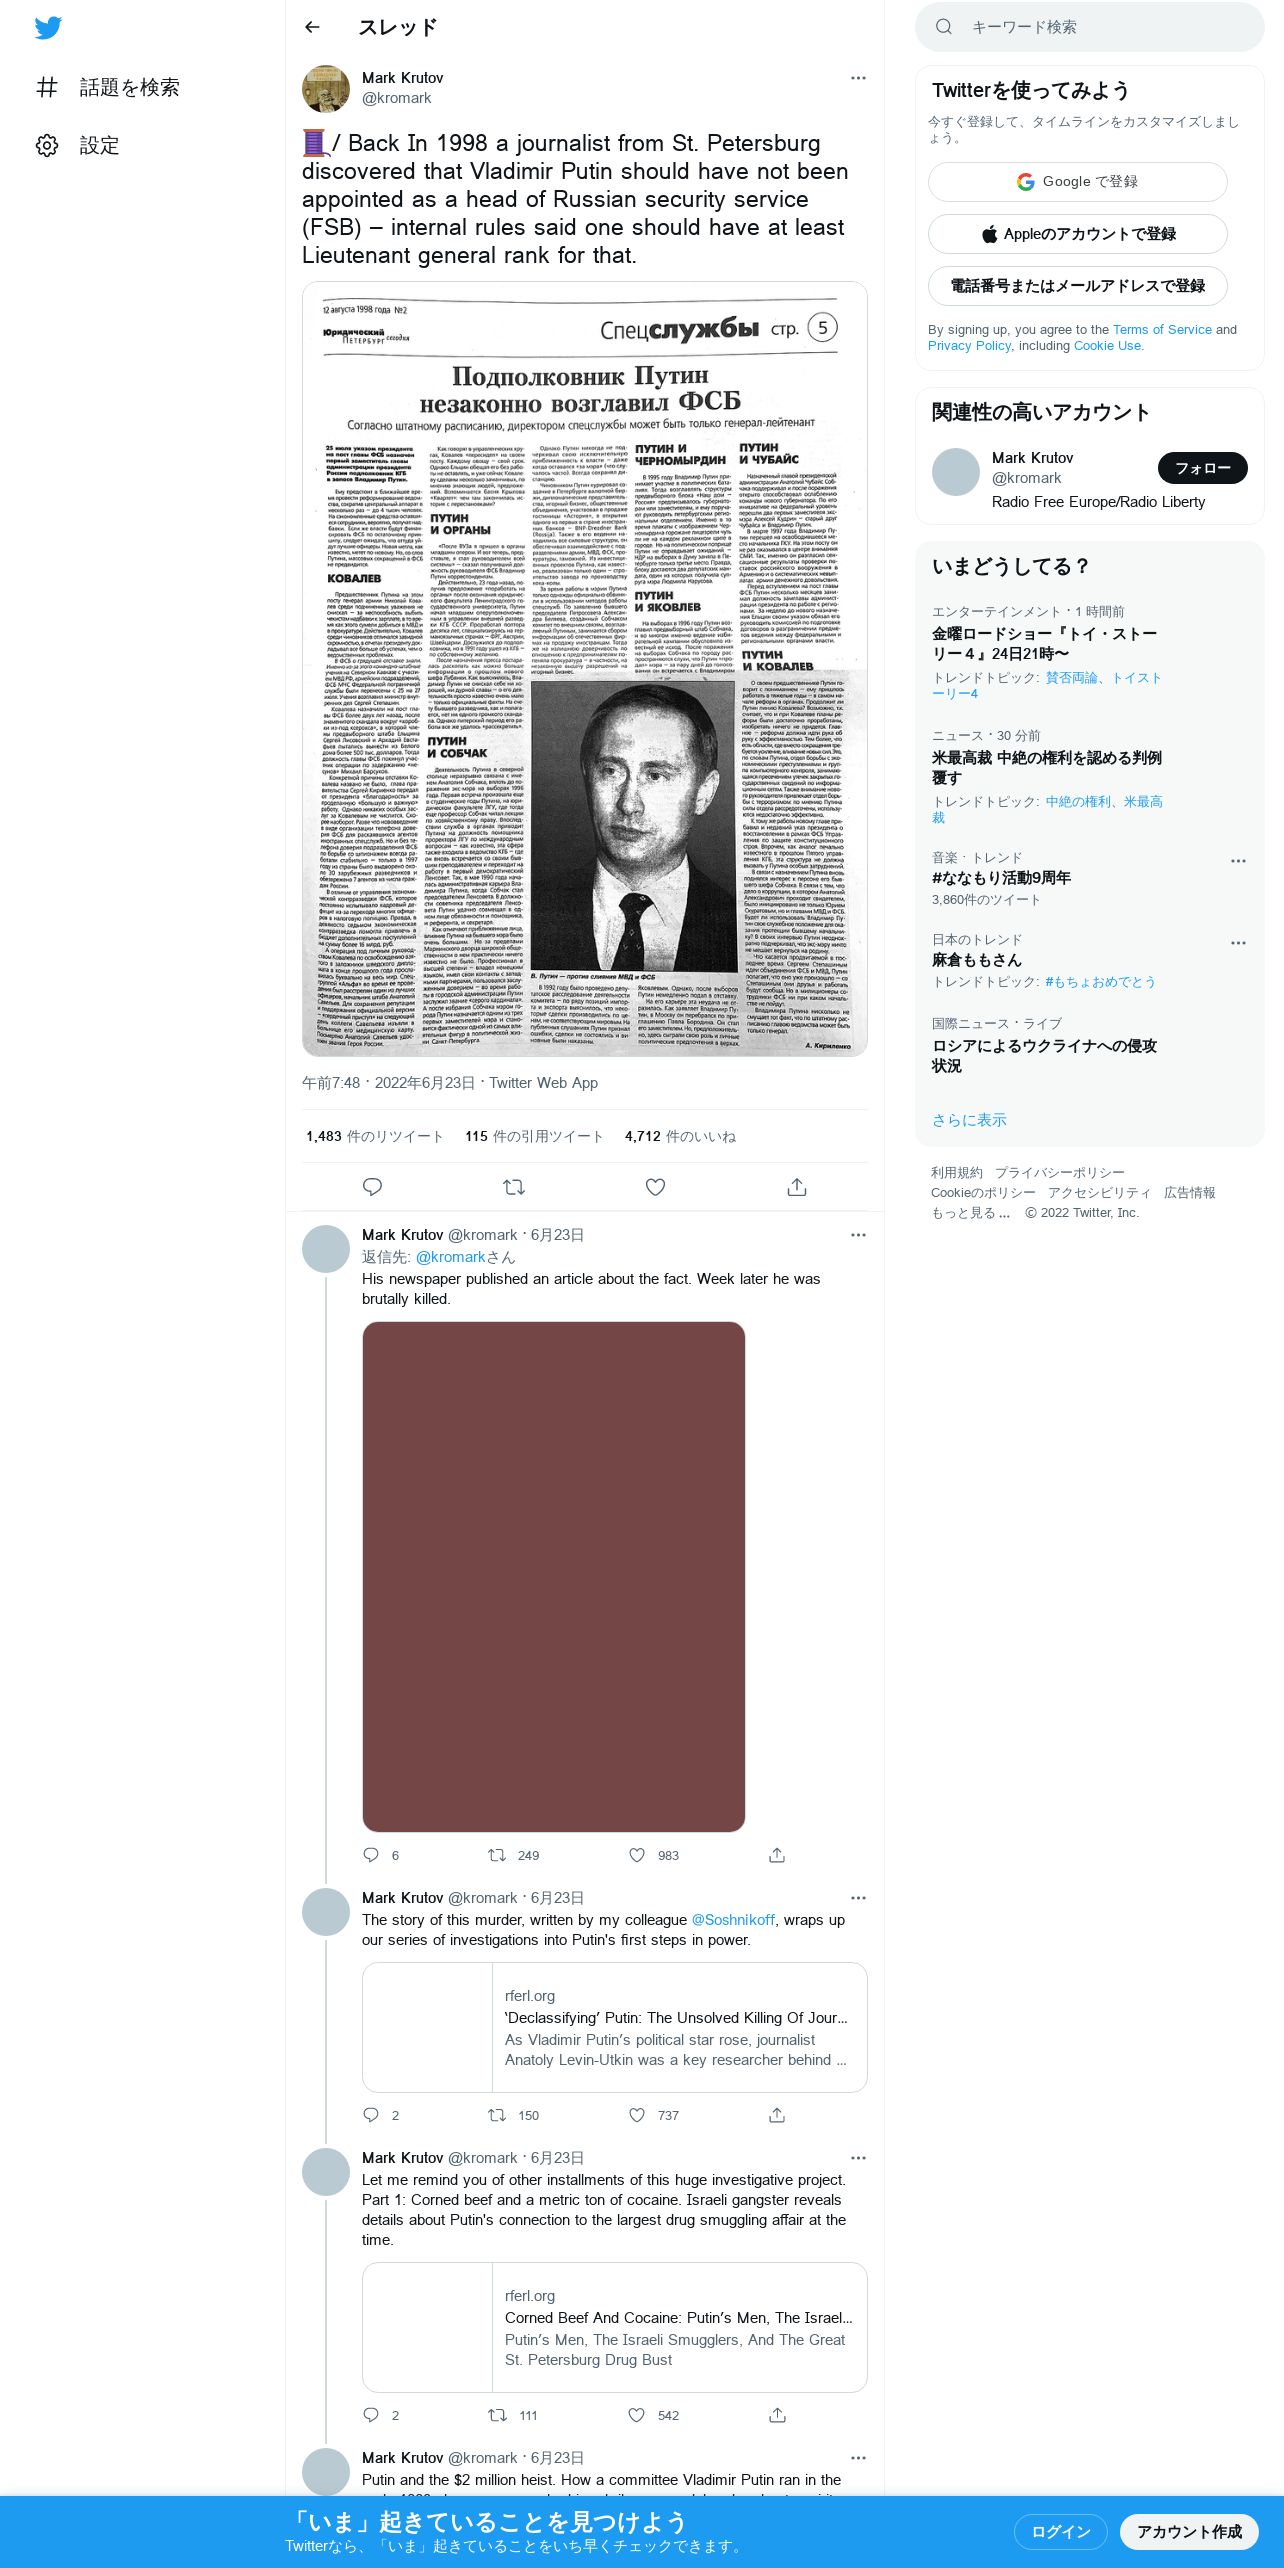
Task: Follow Mark Krutov with the フォロー button
Action: [x=1203, y=468]
